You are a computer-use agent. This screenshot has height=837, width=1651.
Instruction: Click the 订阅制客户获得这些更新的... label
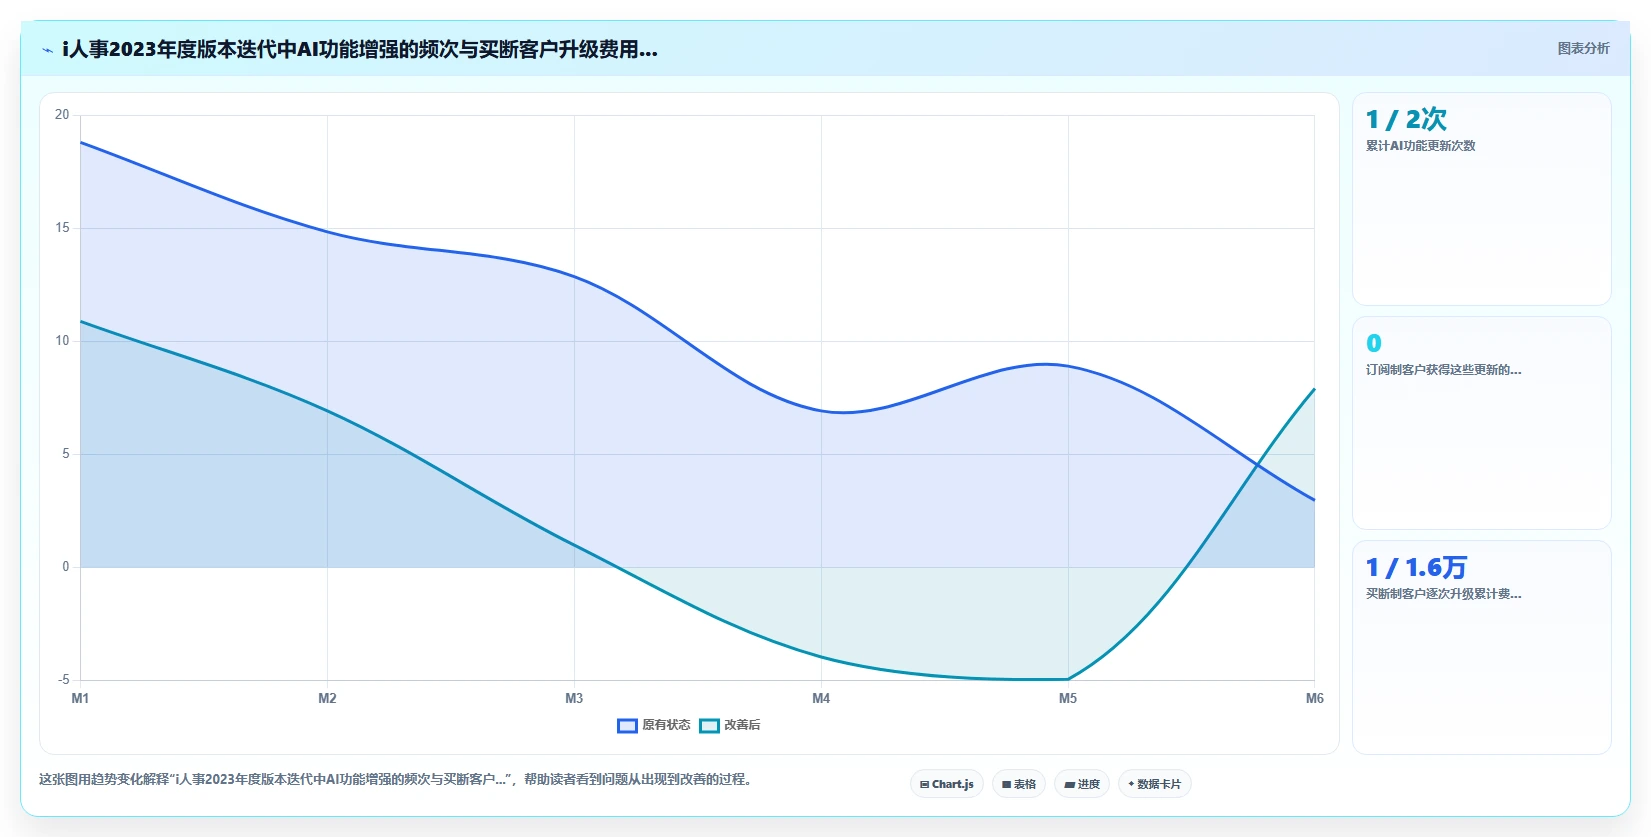click(x=1443, y=370)
